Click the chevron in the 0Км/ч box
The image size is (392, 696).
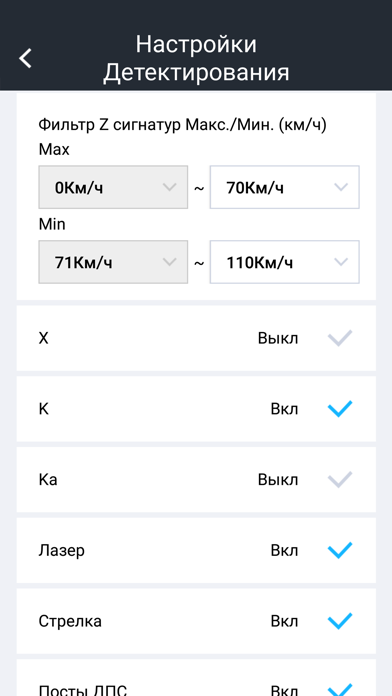tap(170, 187)
